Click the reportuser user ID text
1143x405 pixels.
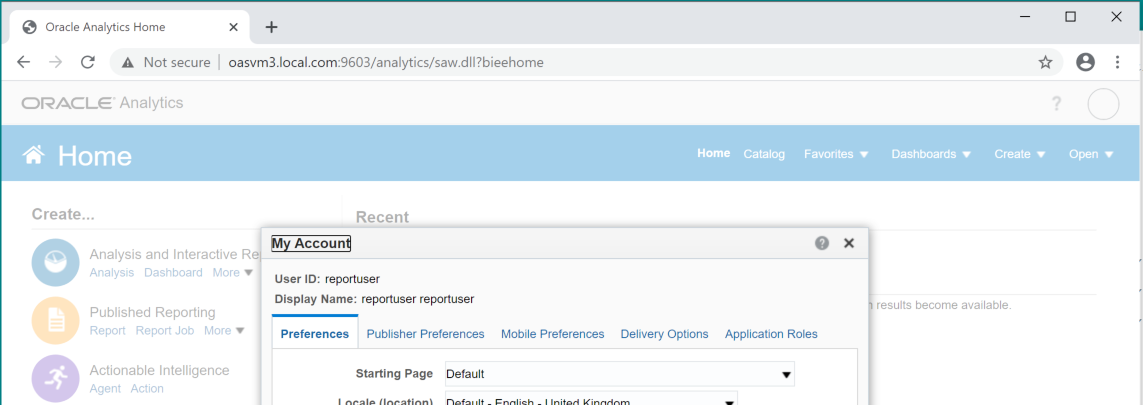point(352,279)
